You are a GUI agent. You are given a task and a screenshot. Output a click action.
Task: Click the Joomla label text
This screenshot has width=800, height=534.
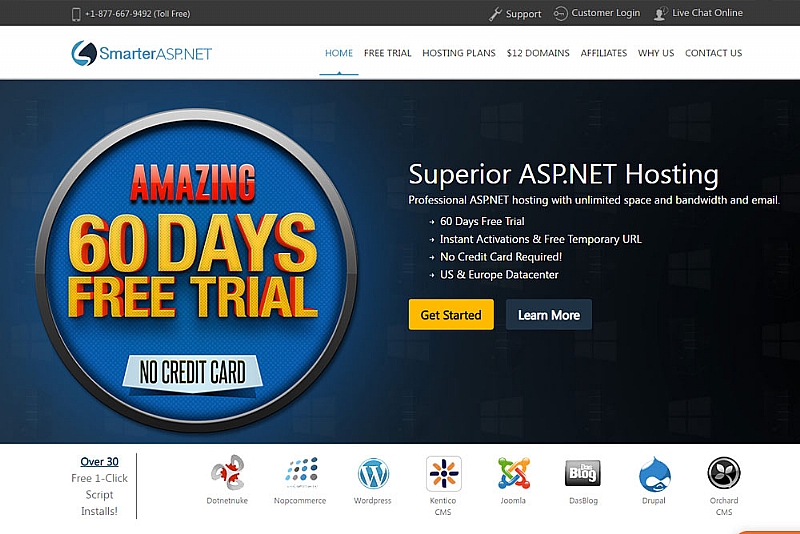tap(513, 501)
